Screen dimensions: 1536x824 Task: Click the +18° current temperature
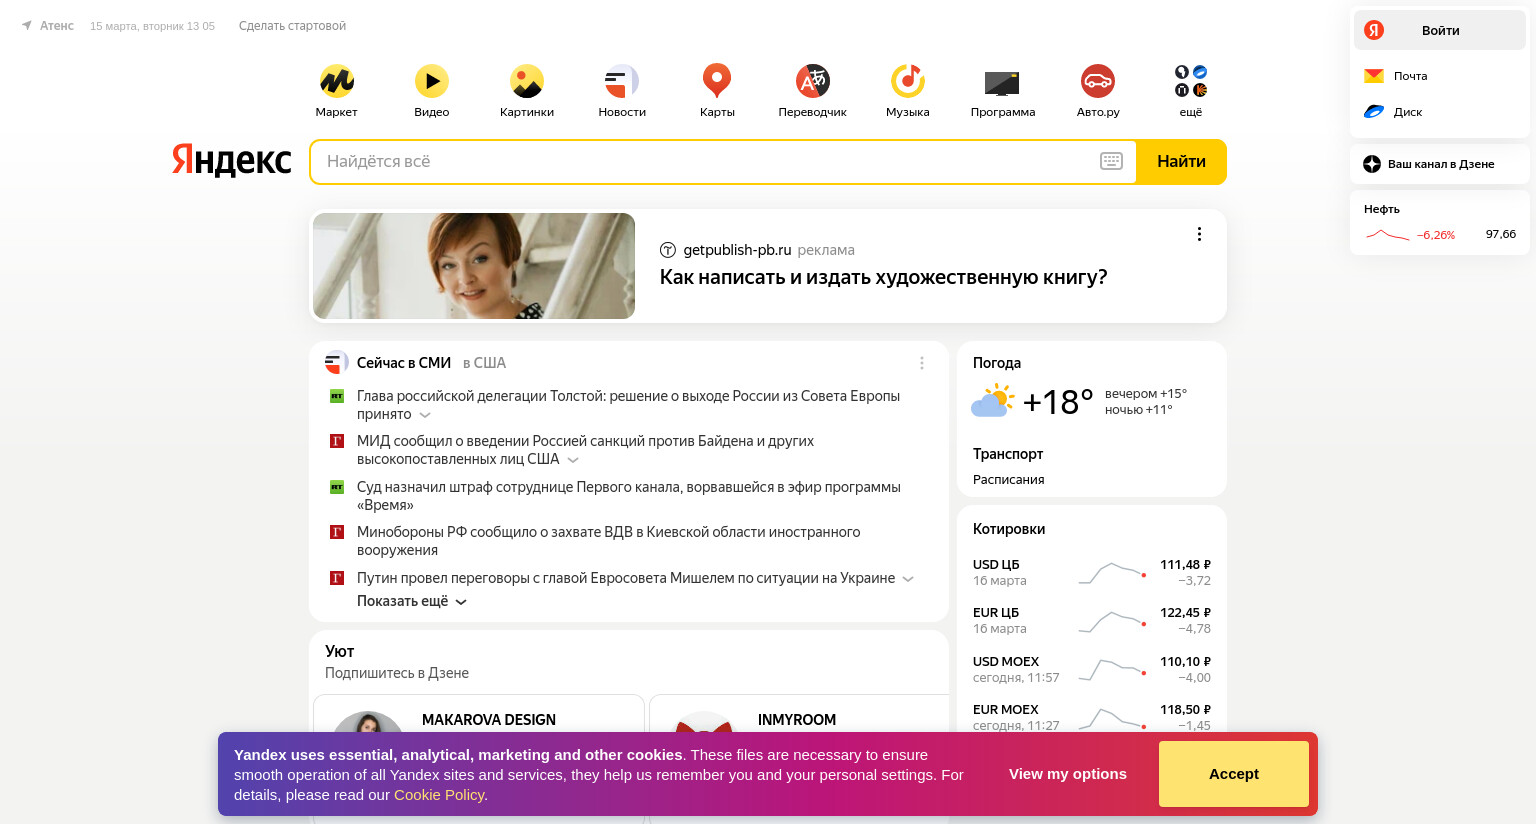tap(1057, 402)
